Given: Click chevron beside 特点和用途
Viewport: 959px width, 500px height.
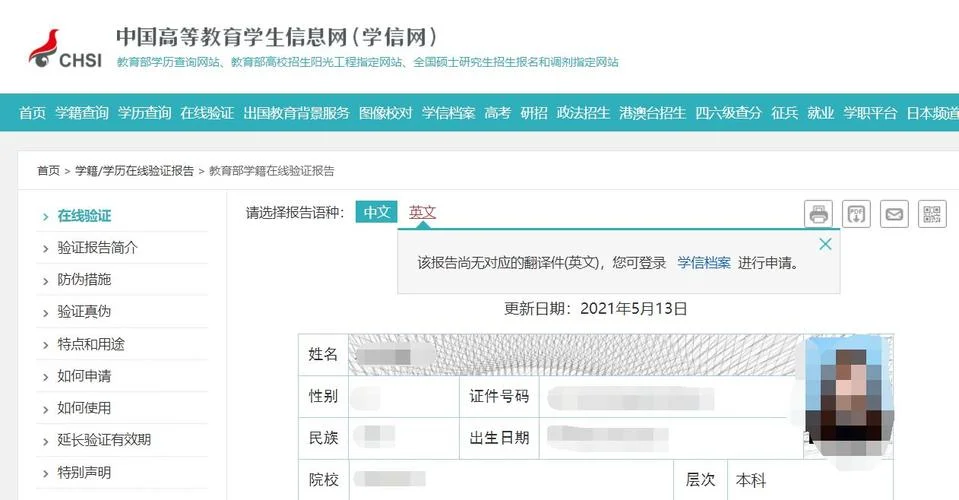Looking at the screenshot, I should click(x=45, y=345).
